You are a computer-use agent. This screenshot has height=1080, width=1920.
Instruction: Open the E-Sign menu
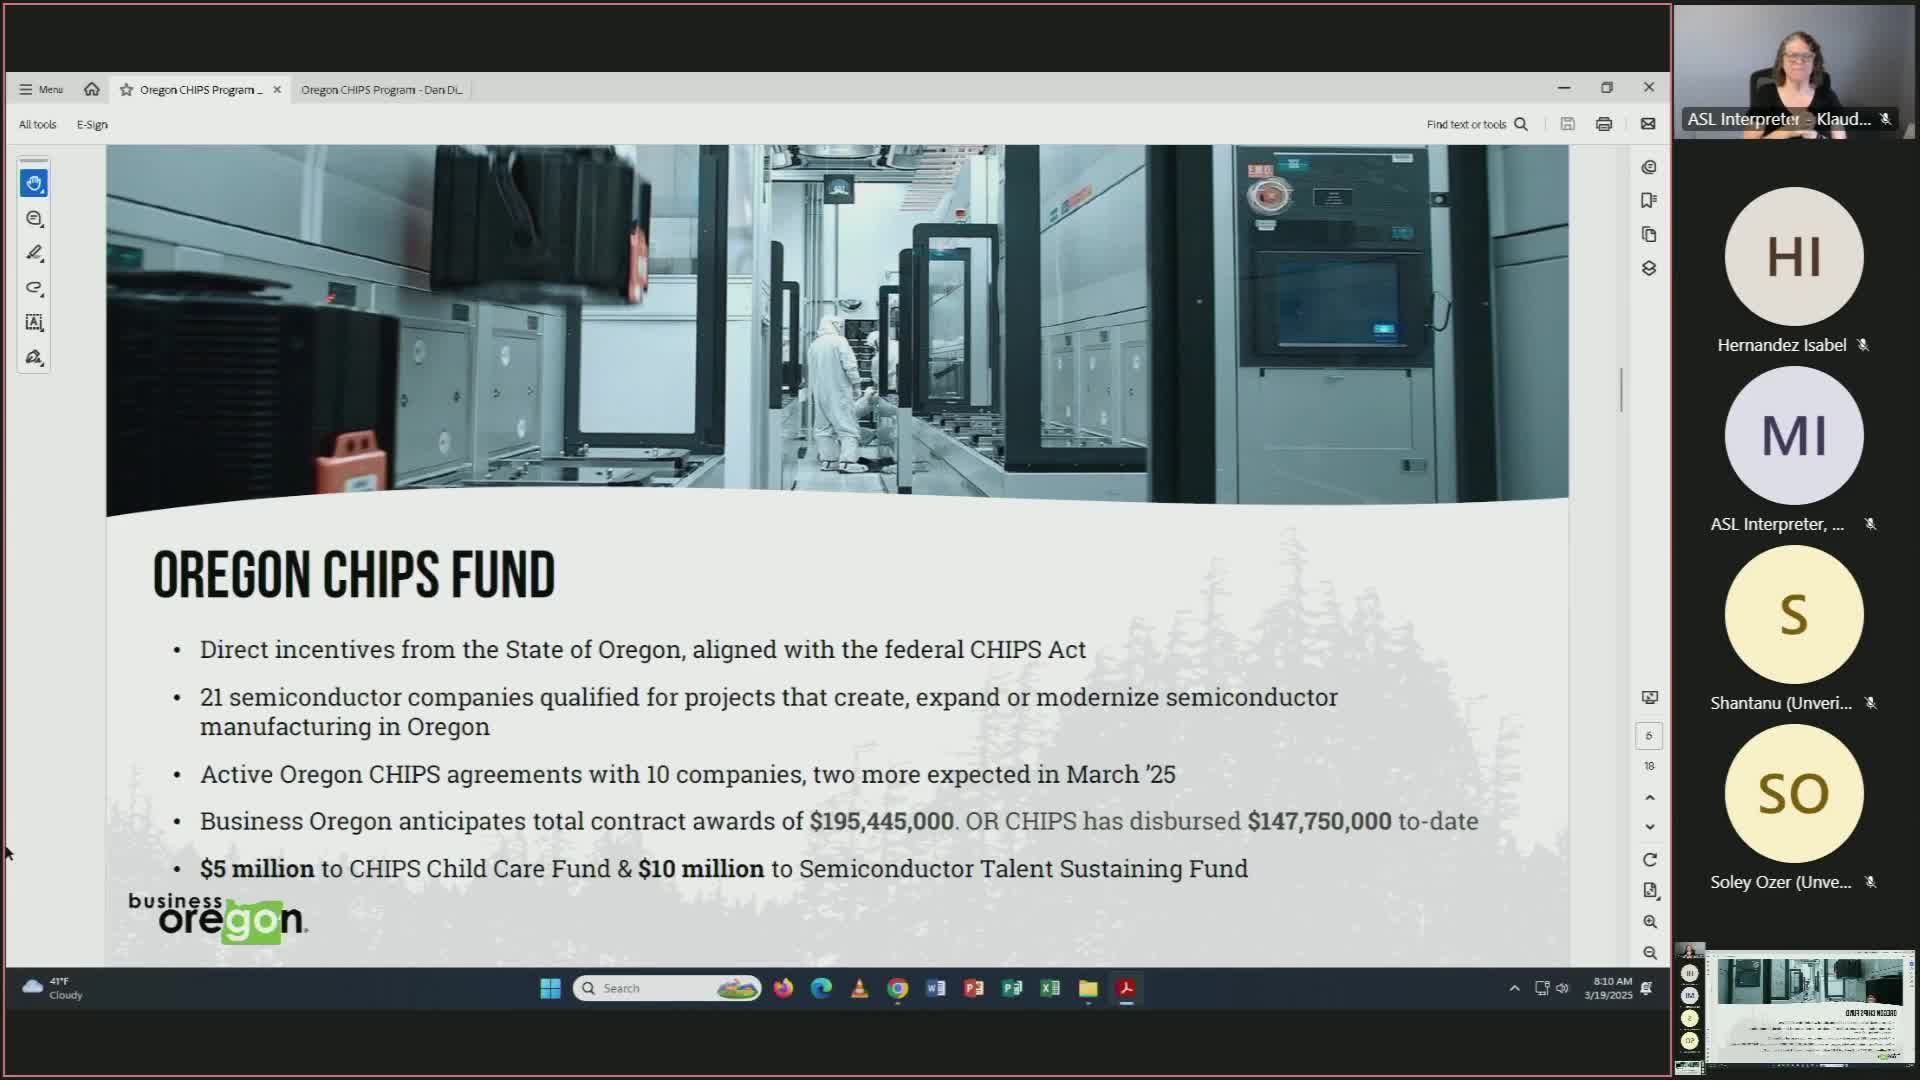pos(92,124)
